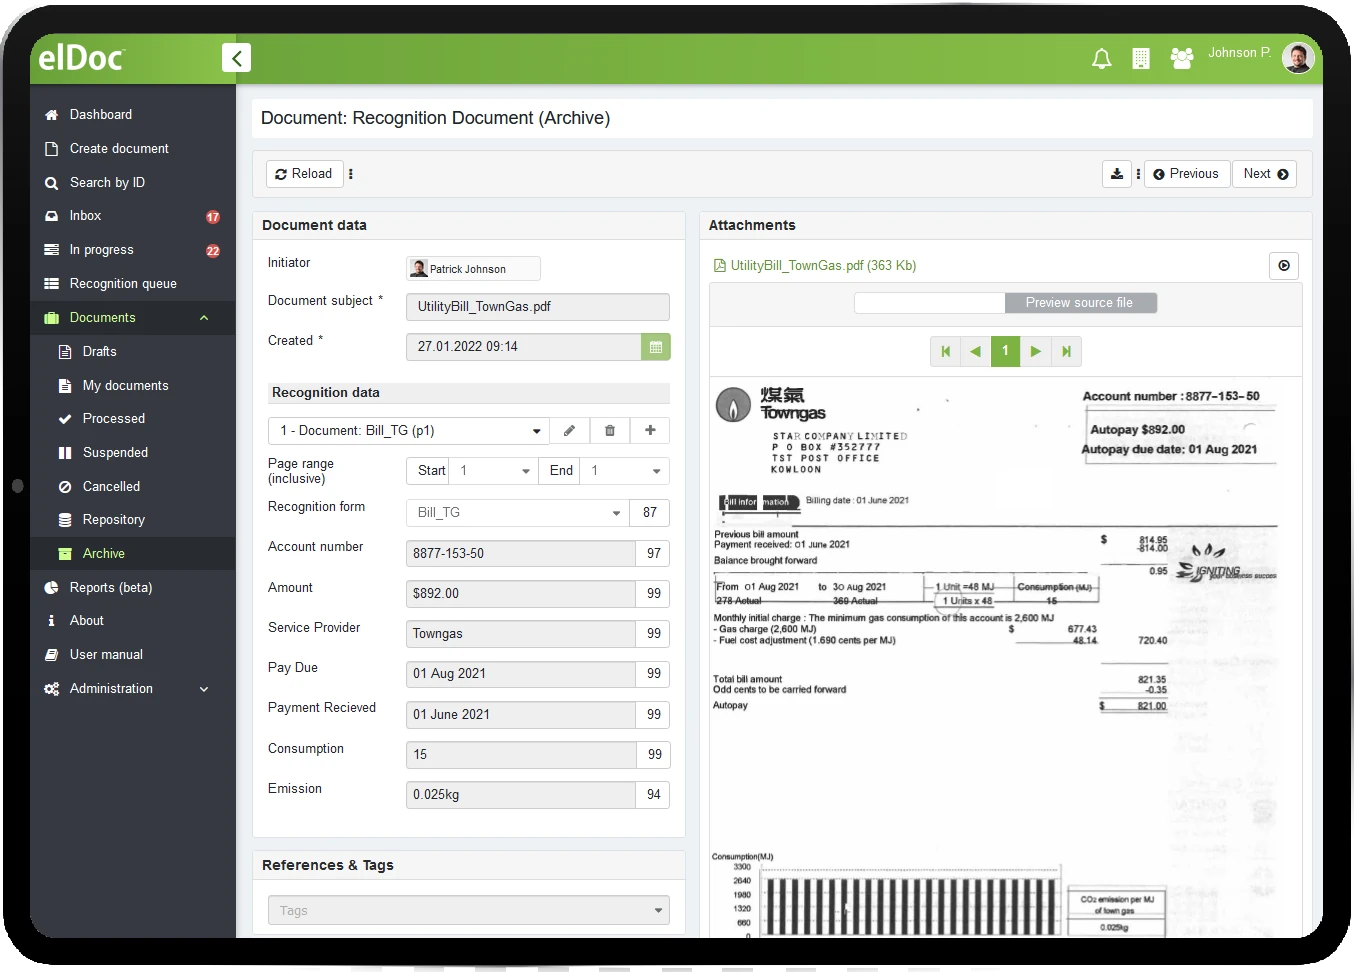Go to the previous attachment page
The height and width of the screenshot is (972, 1354).
(975, 352)
